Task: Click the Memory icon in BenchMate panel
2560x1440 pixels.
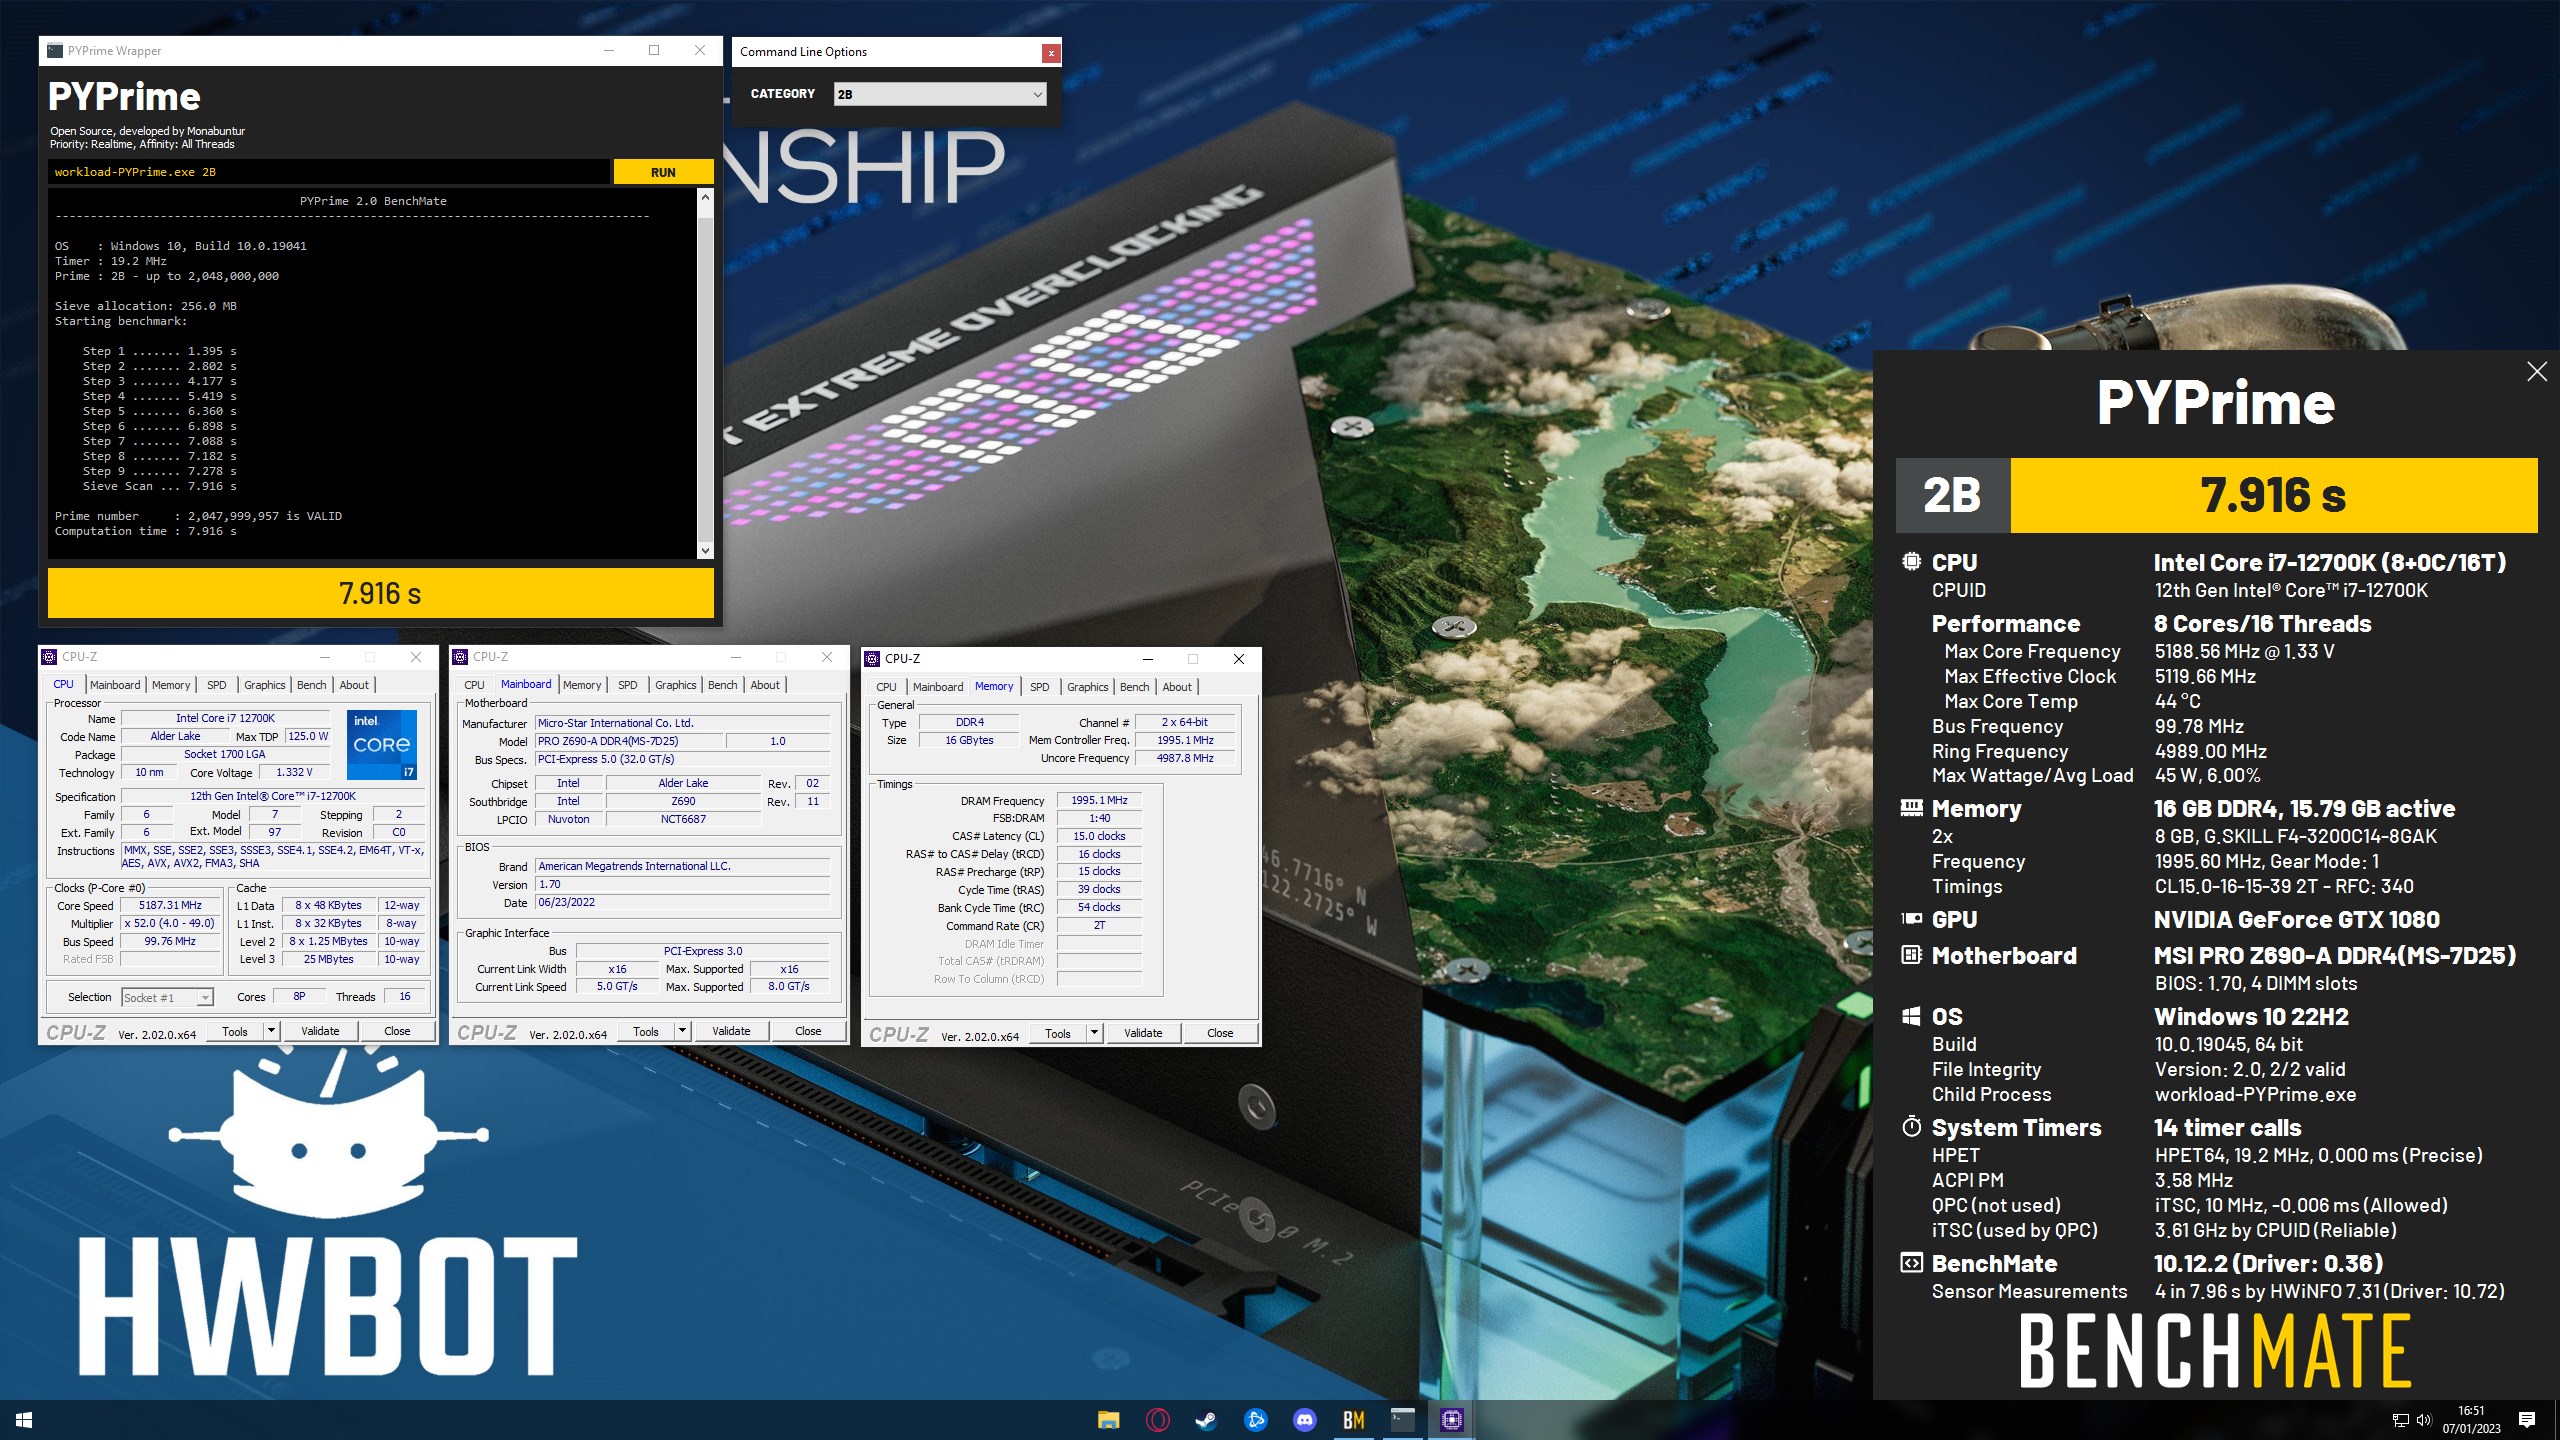Action: point(1911,808)
